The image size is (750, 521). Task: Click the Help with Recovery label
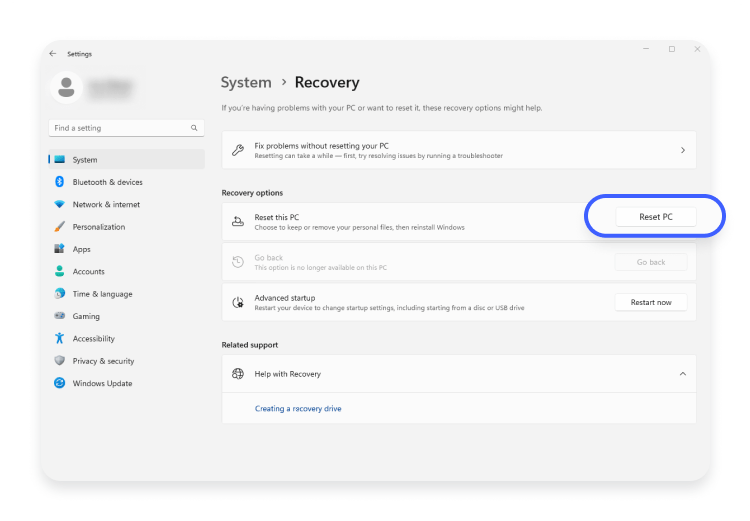click(x=287, y=374)
